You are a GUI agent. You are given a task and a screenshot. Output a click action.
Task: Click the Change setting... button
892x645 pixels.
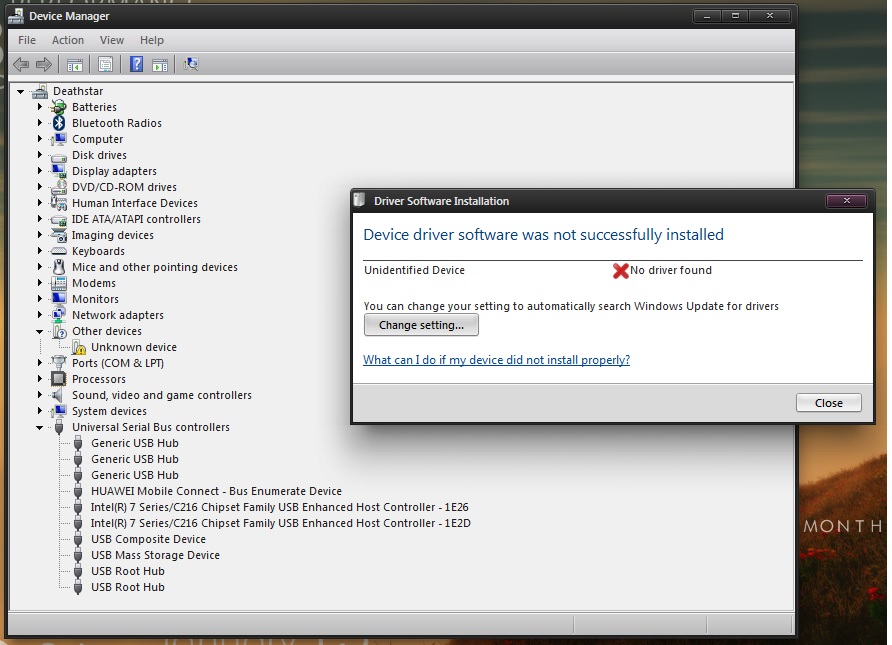pos(421,325)
